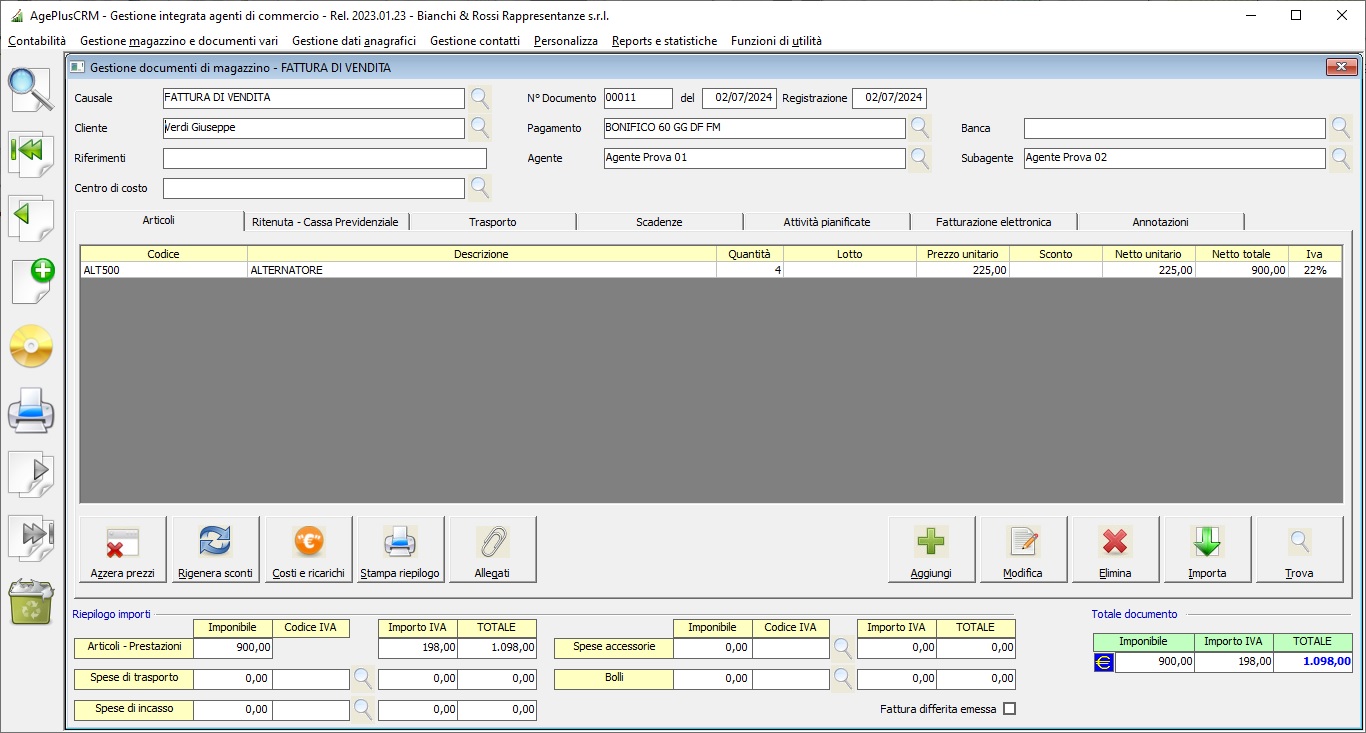Screen dimensions: 1366x733
Task: Click the euro currency icon in Totale documento
Action: (x=1104, y=661)
